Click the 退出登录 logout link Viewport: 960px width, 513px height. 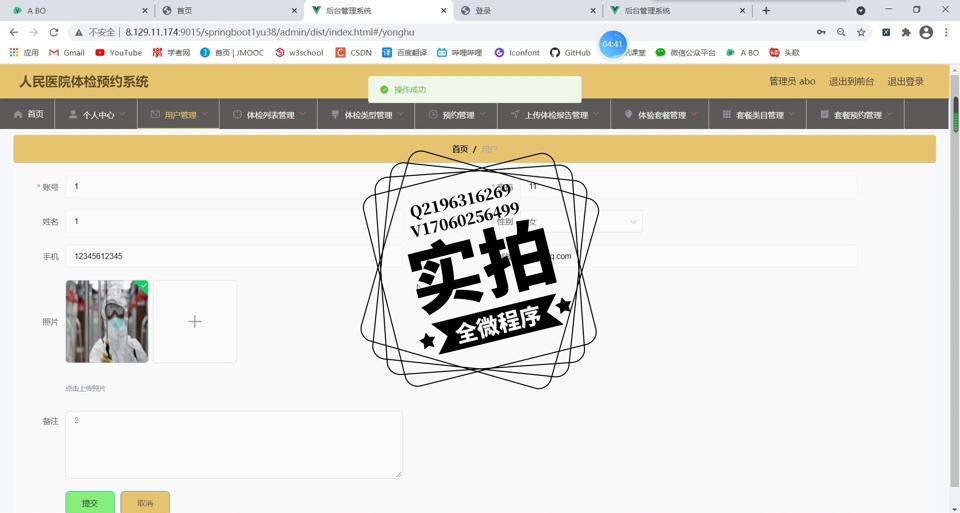[x=905, y=81]
